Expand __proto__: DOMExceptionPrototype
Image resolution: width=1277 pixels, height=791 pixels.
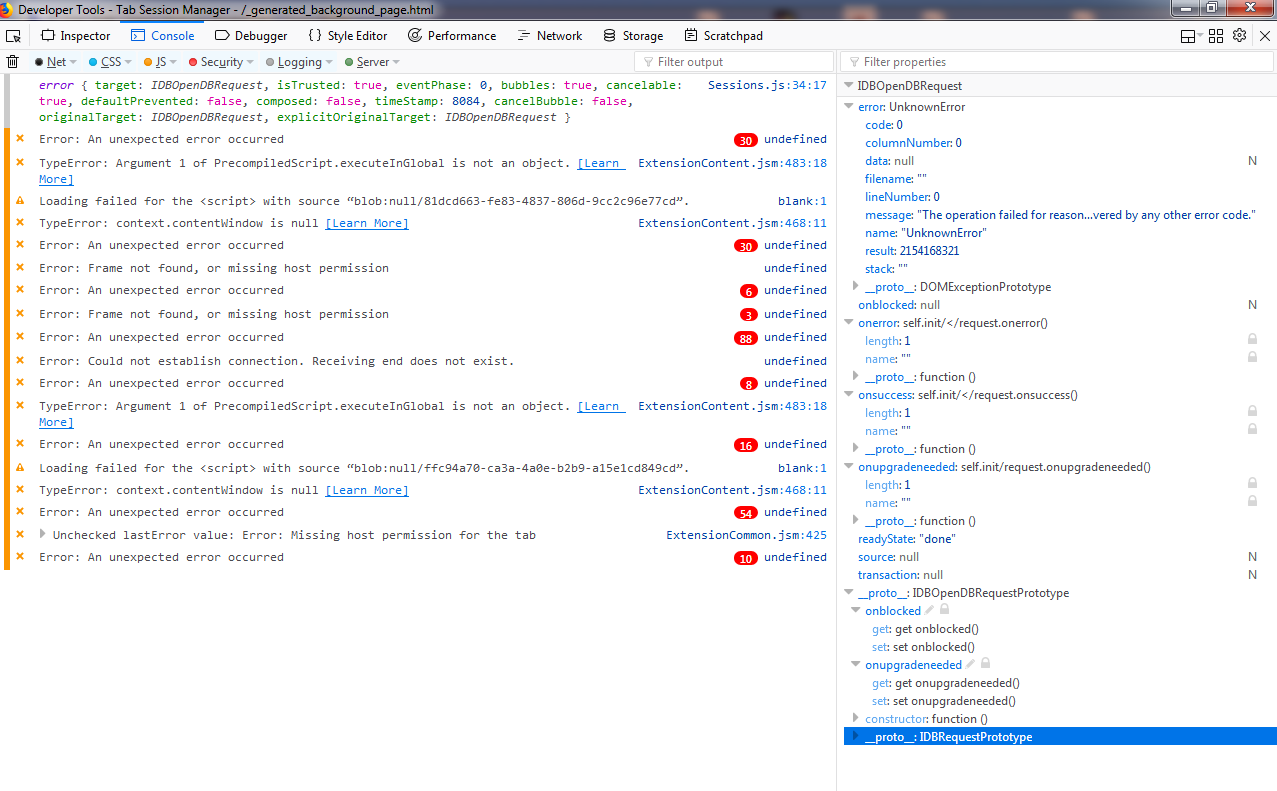[856, 287]
